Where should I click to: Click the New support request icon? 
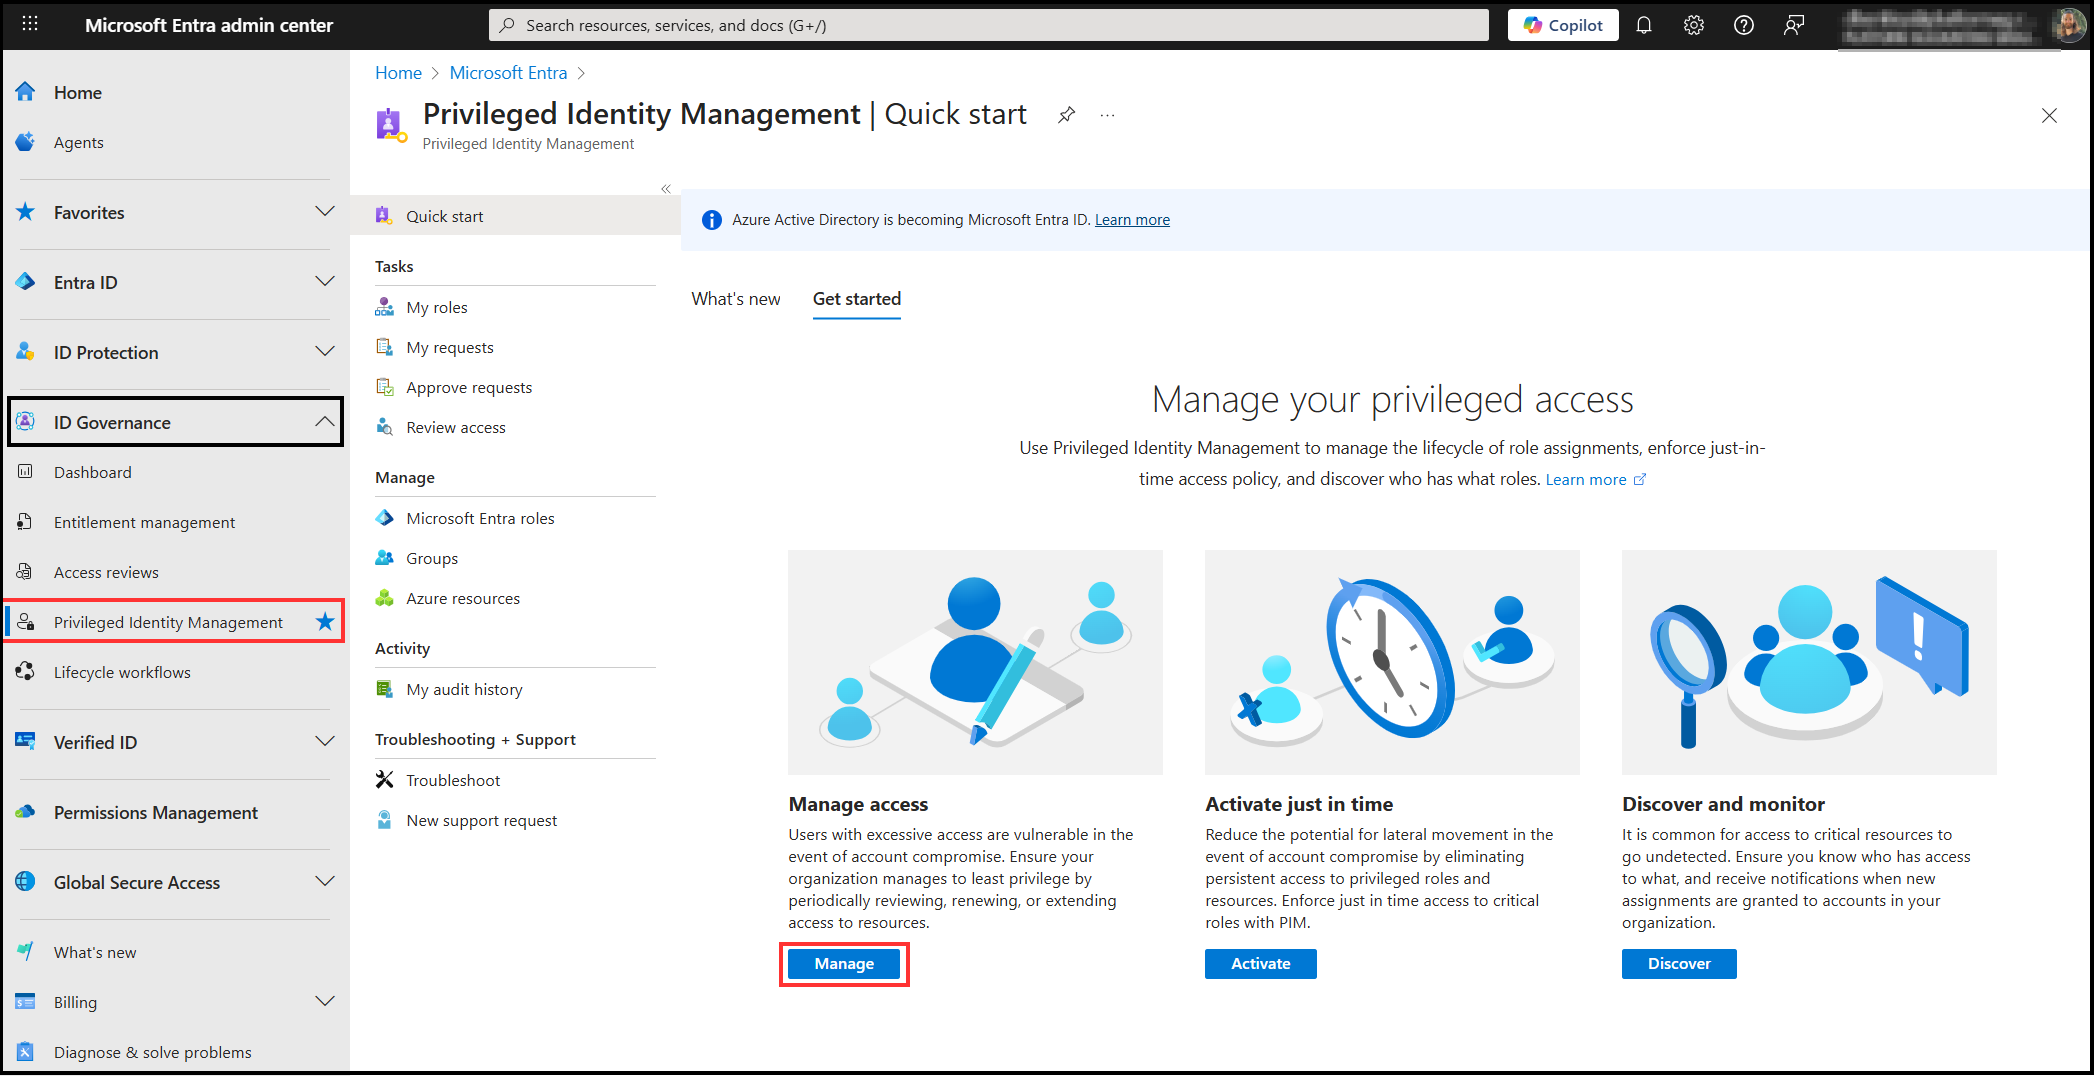tap(384, 820)
